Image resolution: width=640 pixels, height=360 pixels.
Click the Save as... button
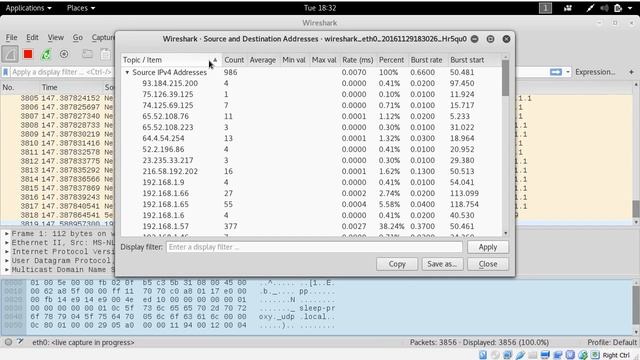point(442,264)
